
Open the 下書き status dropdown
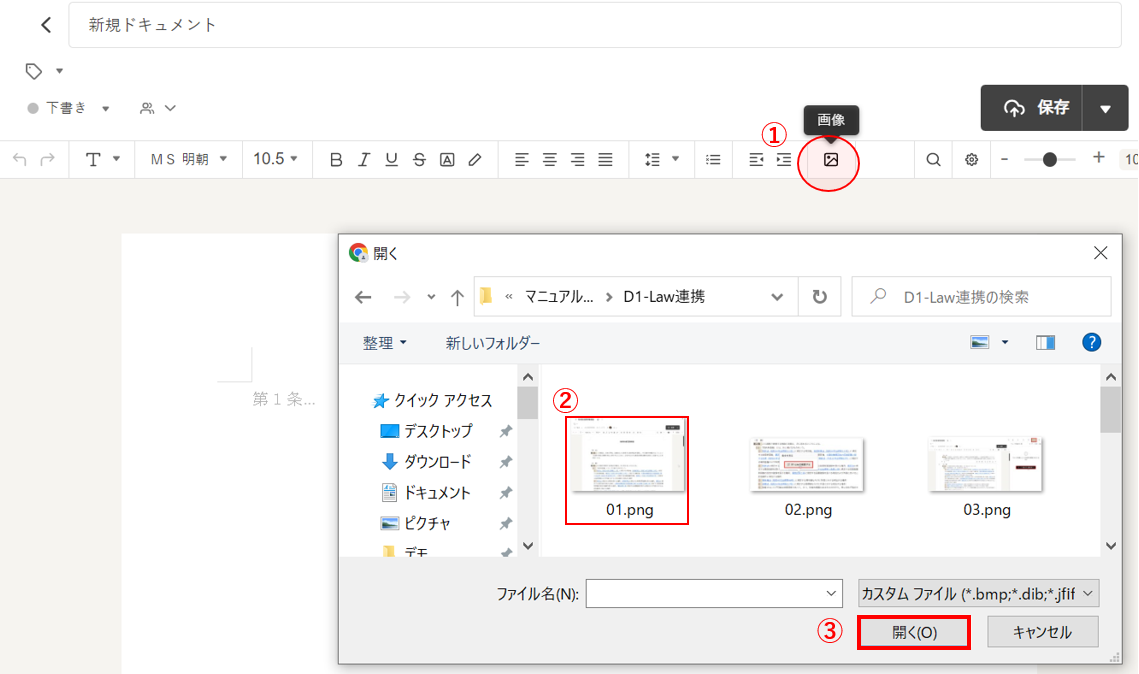point(68,108)
